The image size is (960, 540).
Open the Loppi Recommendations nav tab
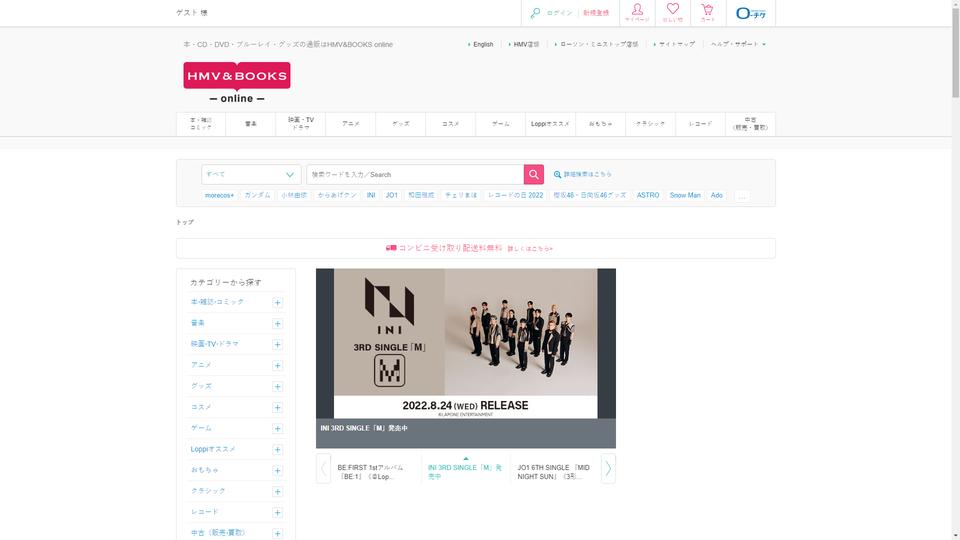[550, 124]
